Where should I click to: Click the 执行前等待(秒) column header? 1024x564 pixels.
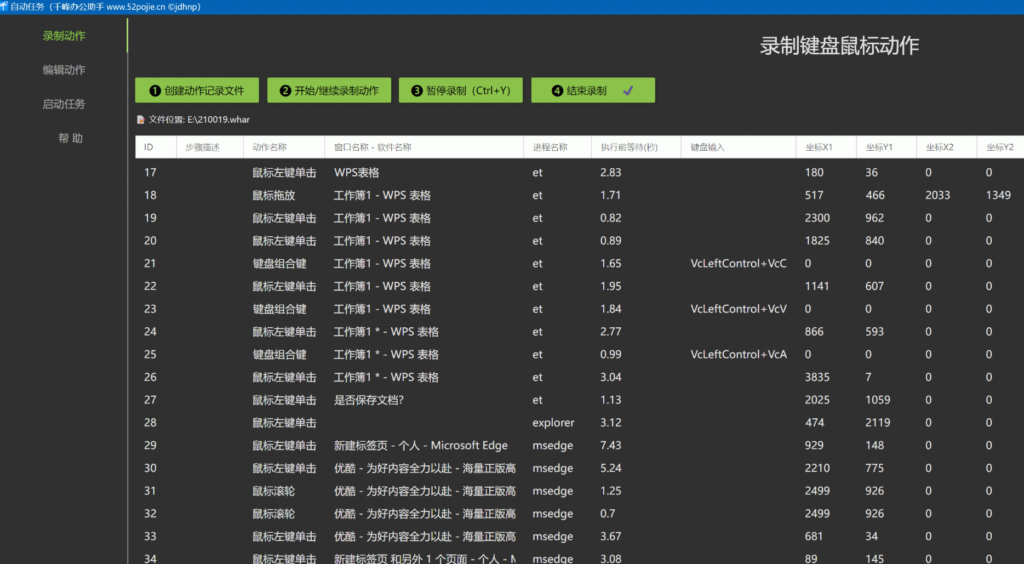tap(629, 147)
